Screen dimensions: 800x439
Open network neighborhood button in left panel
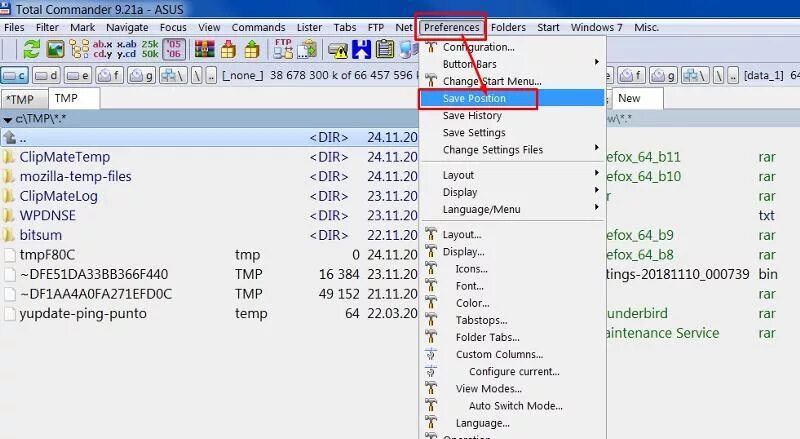173,76
